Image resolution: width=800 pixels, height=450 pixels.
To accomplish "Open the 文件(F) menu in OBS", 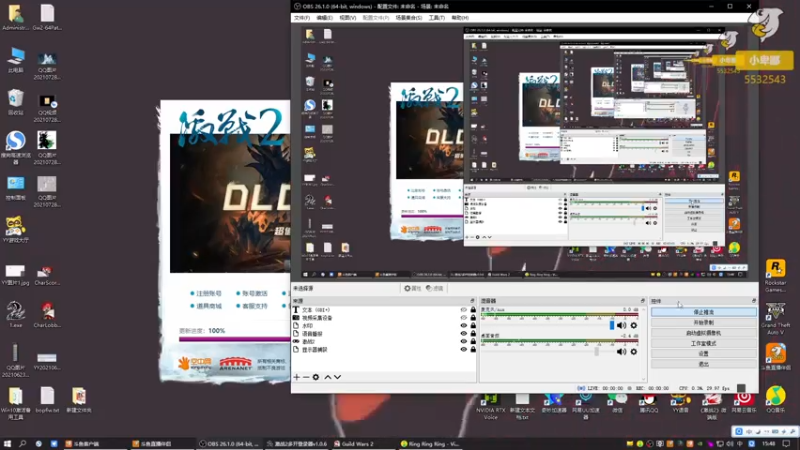I will point(302,18).
